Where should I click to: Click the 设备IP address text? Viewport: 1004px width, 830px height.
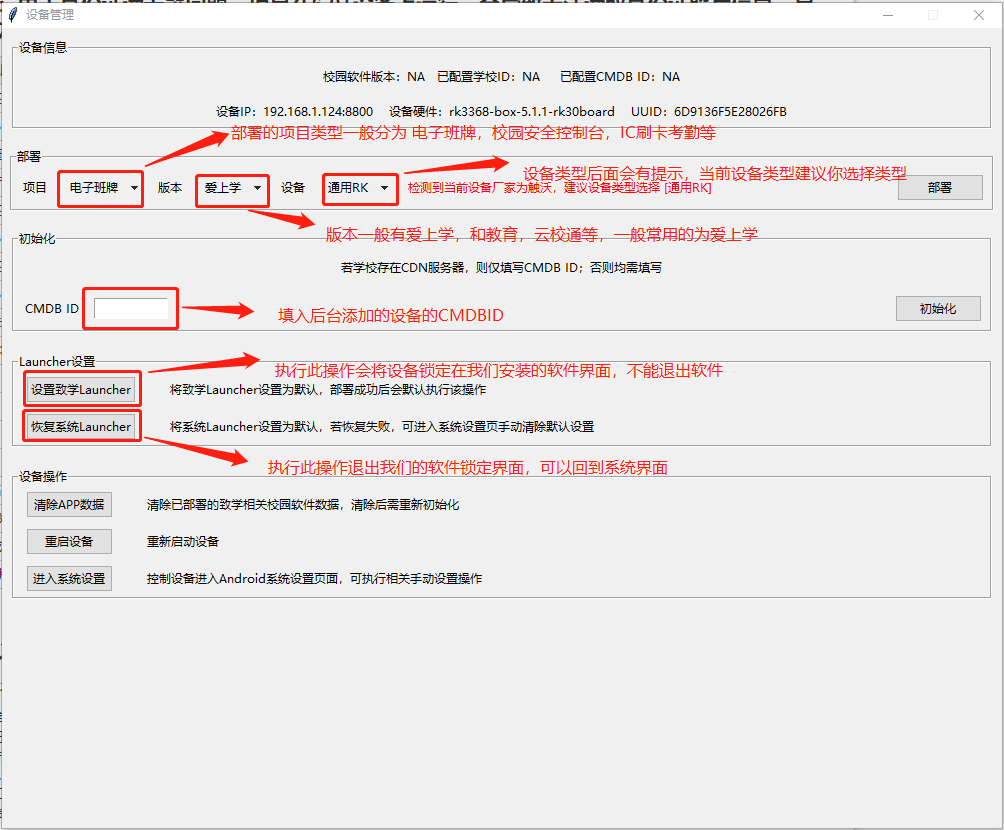click(294, 111)
